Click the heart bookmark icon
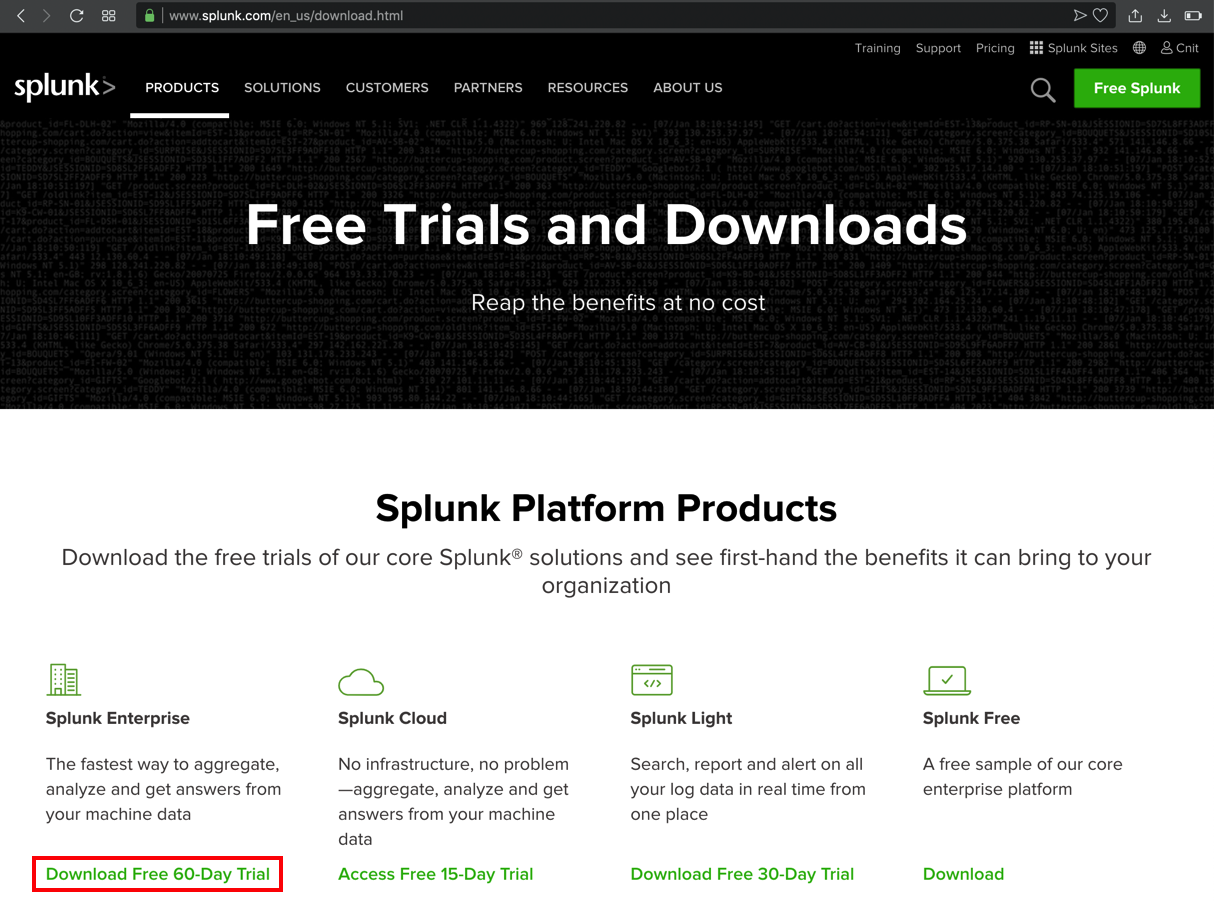 (1100, 16)
